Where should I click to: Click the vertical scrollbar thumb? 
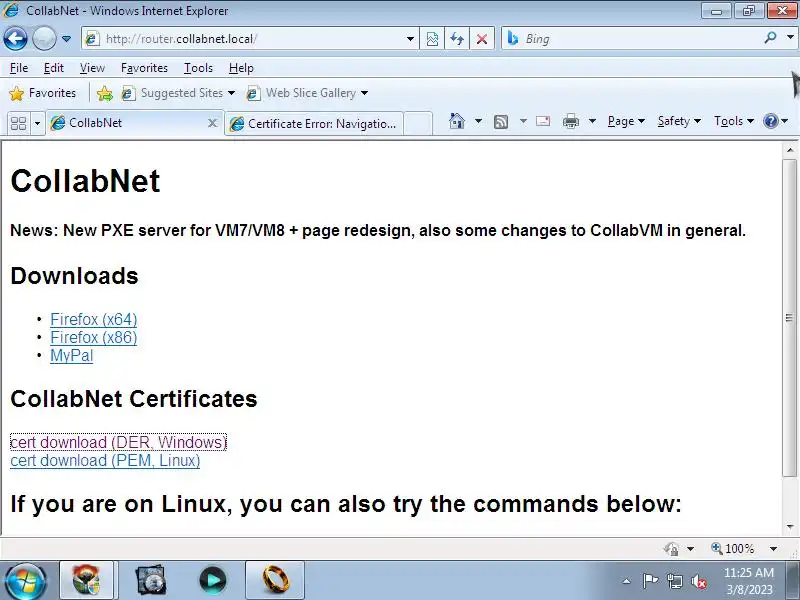(x=789, y=317)
